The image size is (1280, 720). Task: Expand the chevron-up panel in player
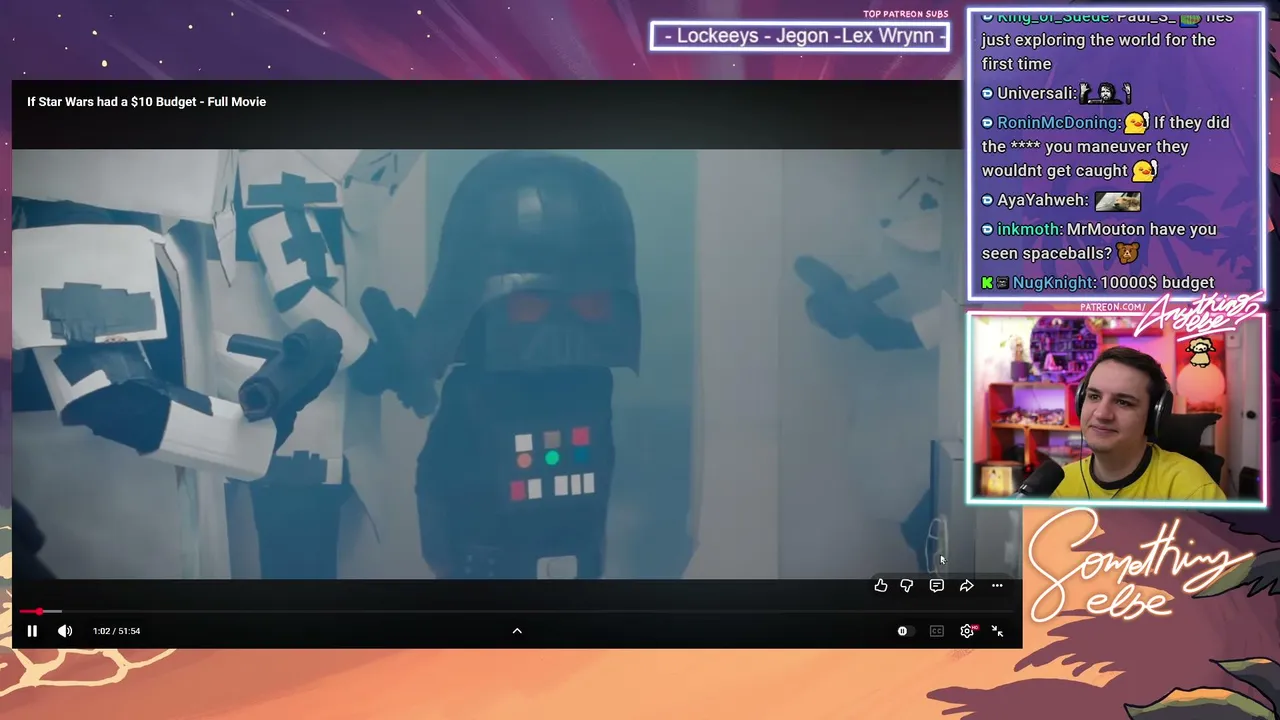[x=517, y=631]
